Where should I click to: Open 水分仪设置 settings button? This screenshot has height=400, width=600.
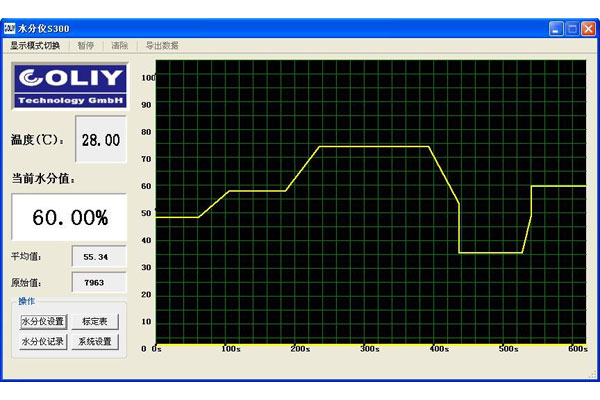tap(43, 322)
